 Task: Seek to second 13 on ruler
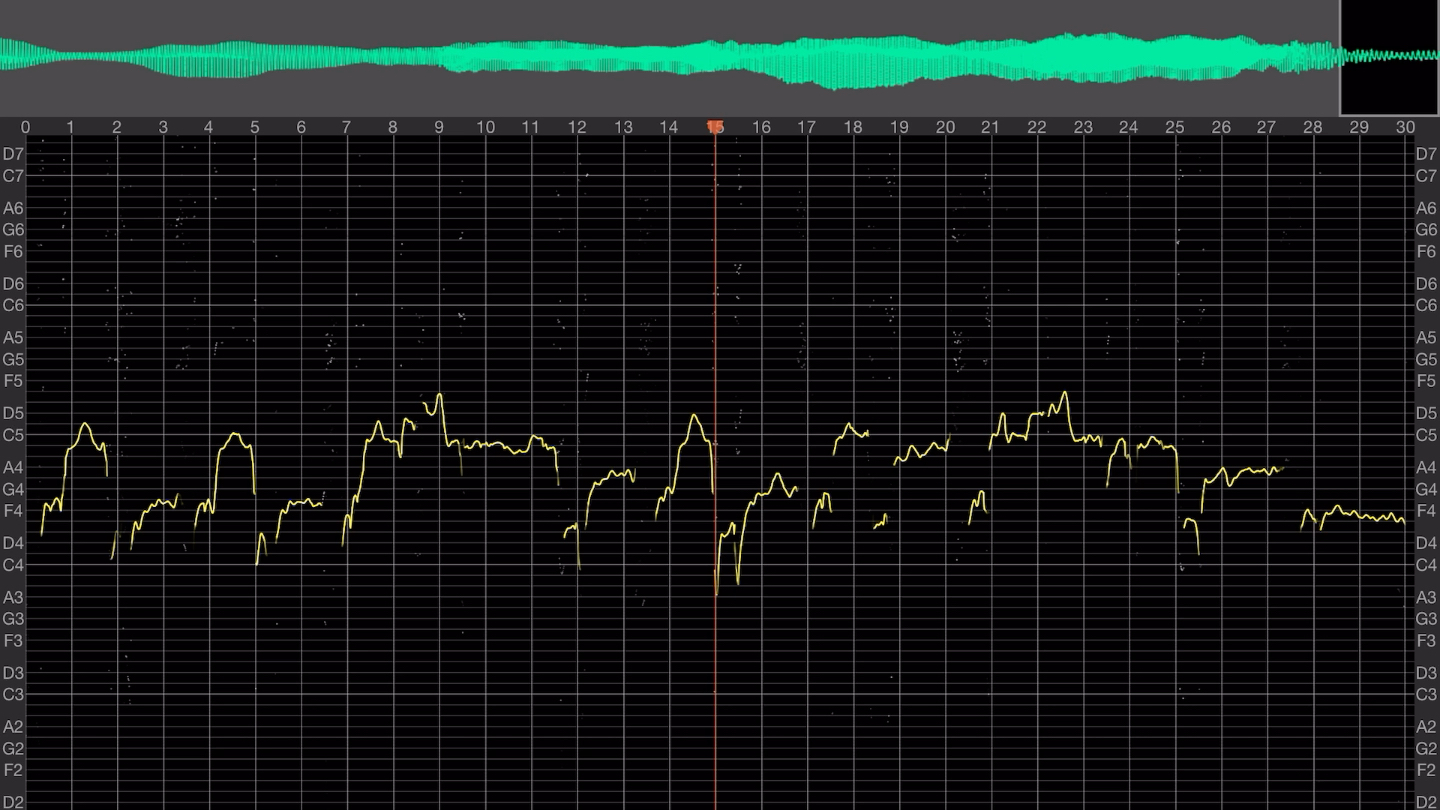[x=623, y=127]
